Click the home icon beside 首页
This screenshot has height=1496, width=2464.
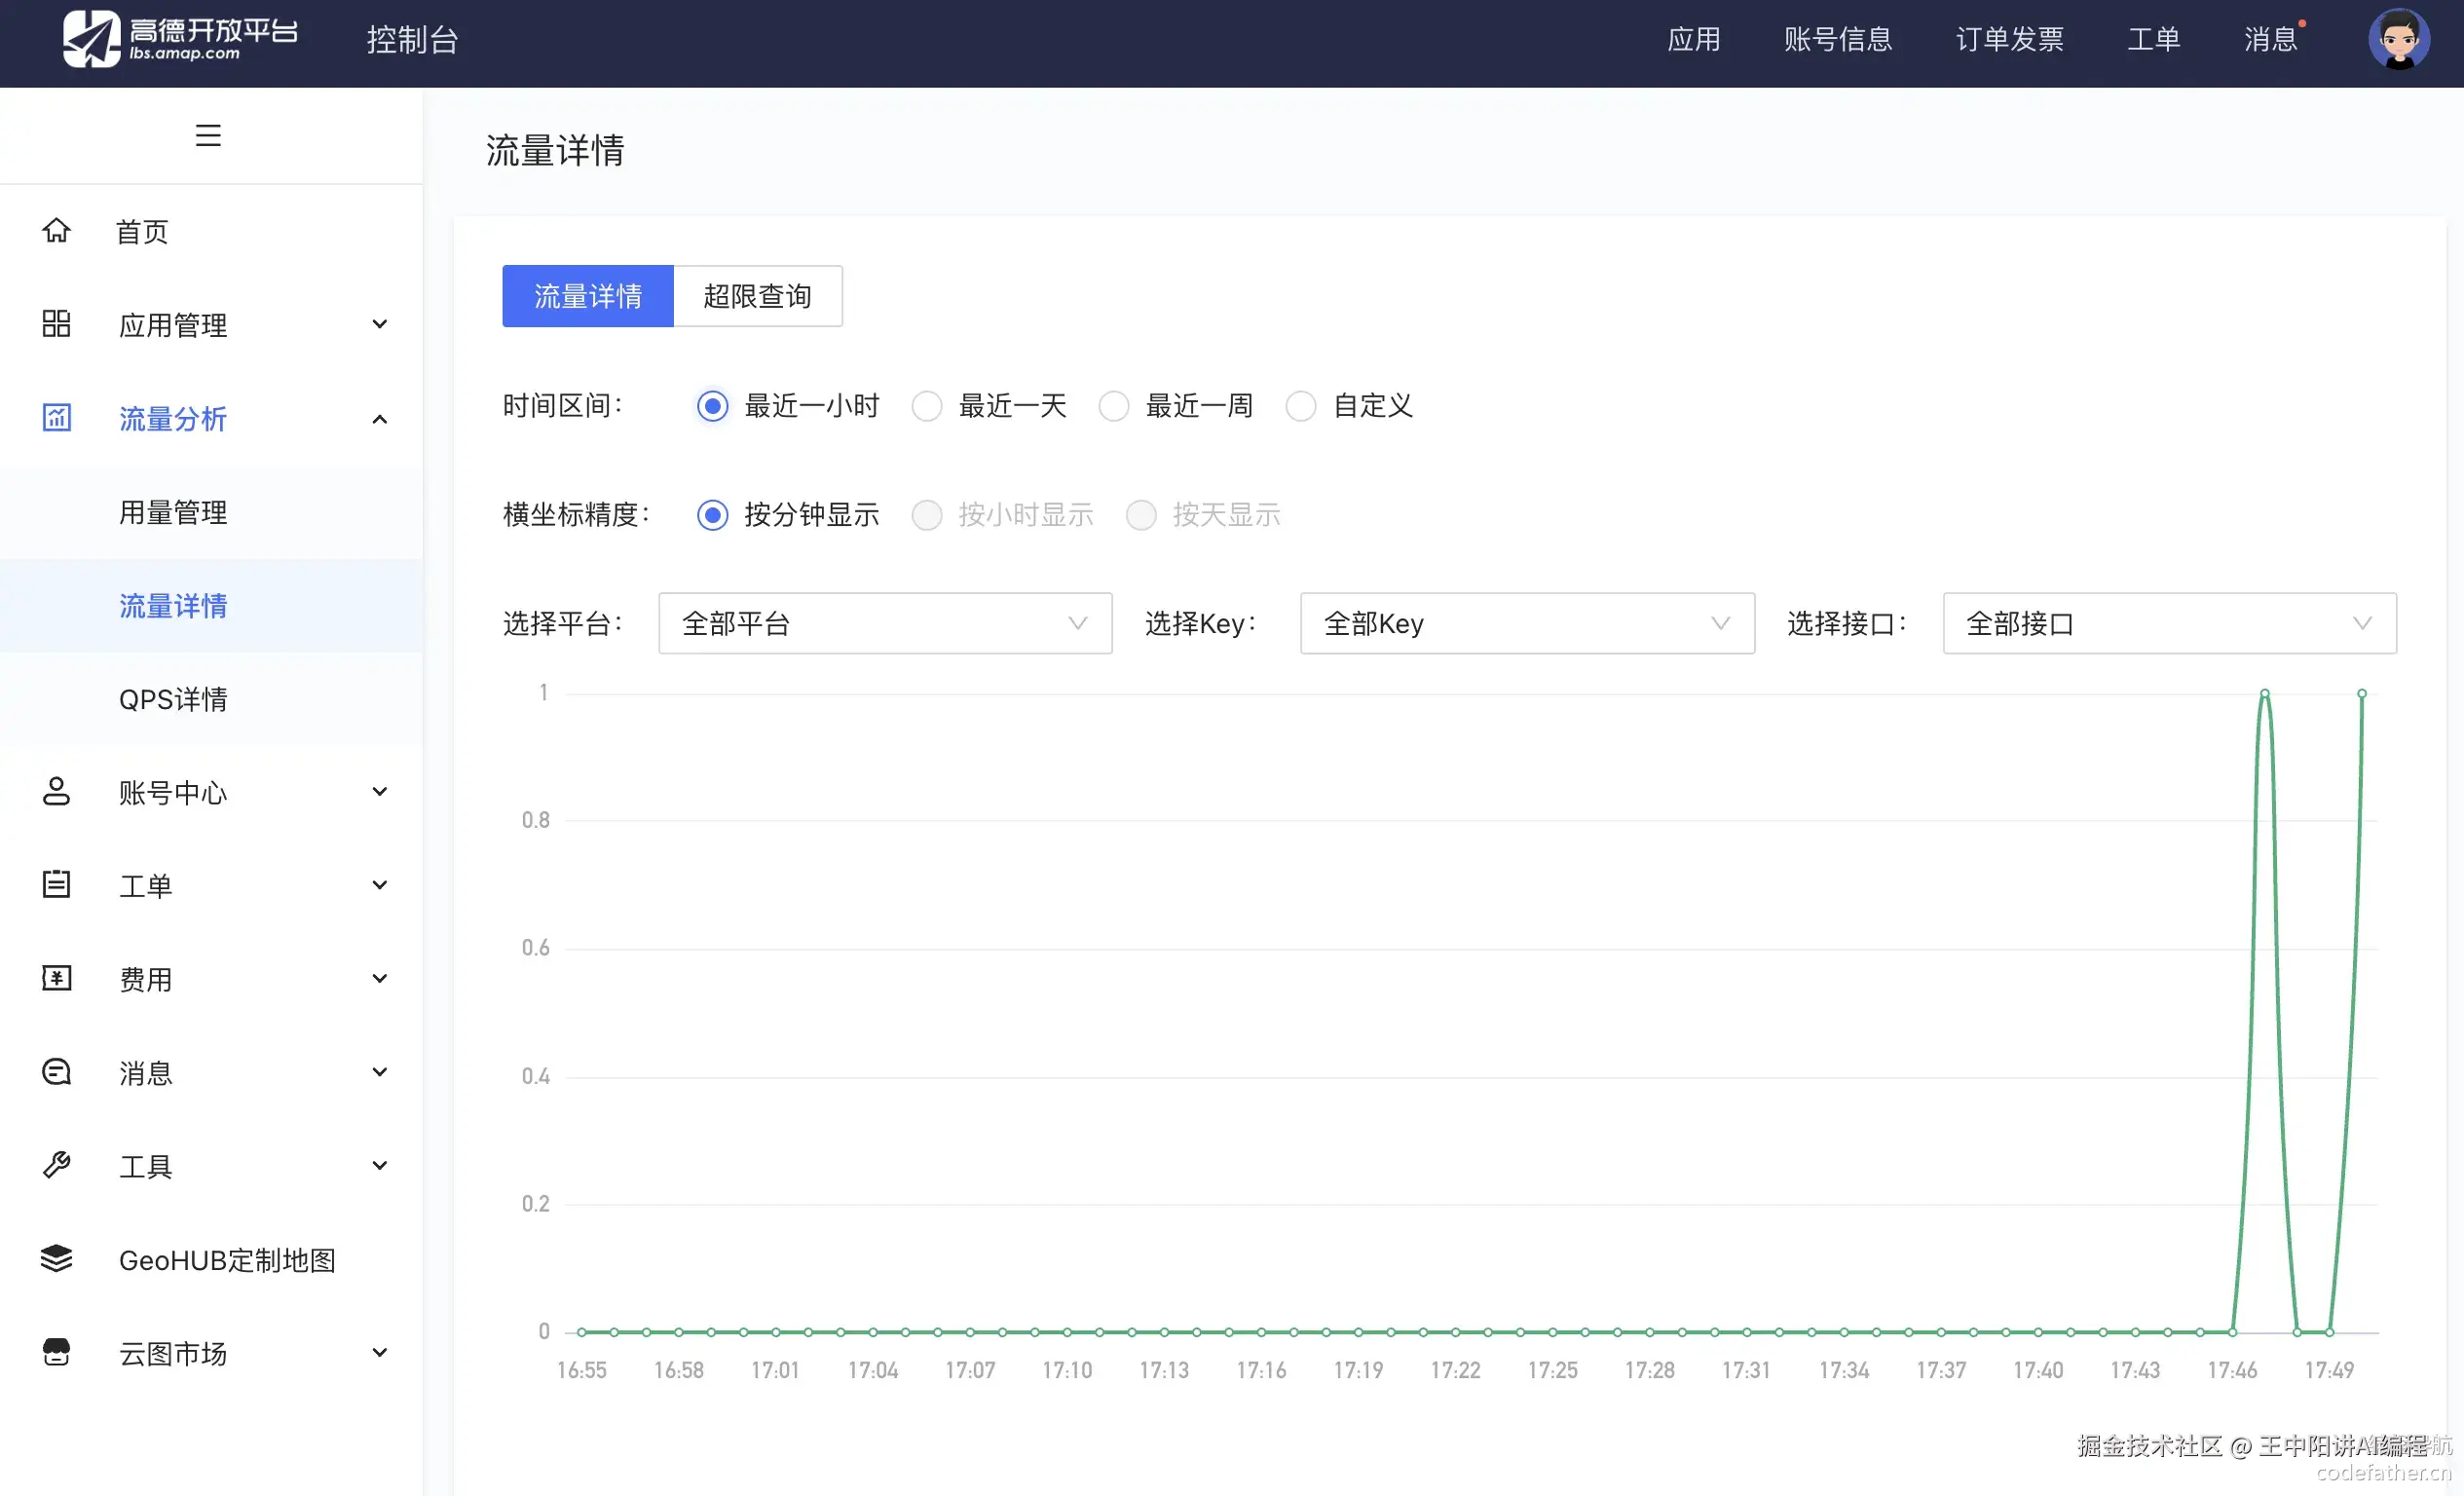[56, 231]
